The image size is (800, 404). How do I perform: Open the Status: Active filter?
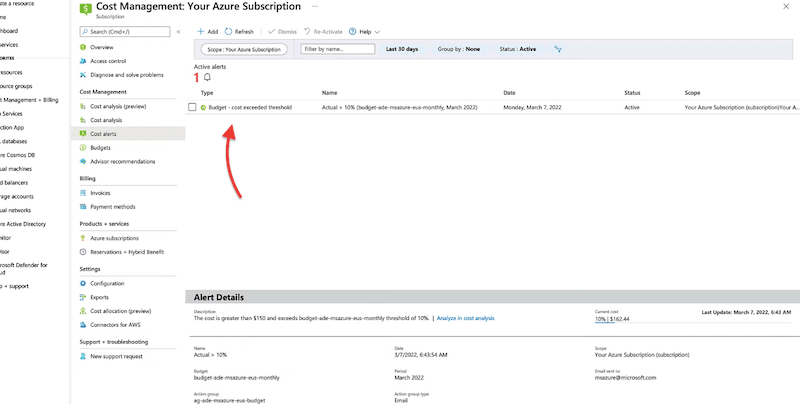click(518, 49)
